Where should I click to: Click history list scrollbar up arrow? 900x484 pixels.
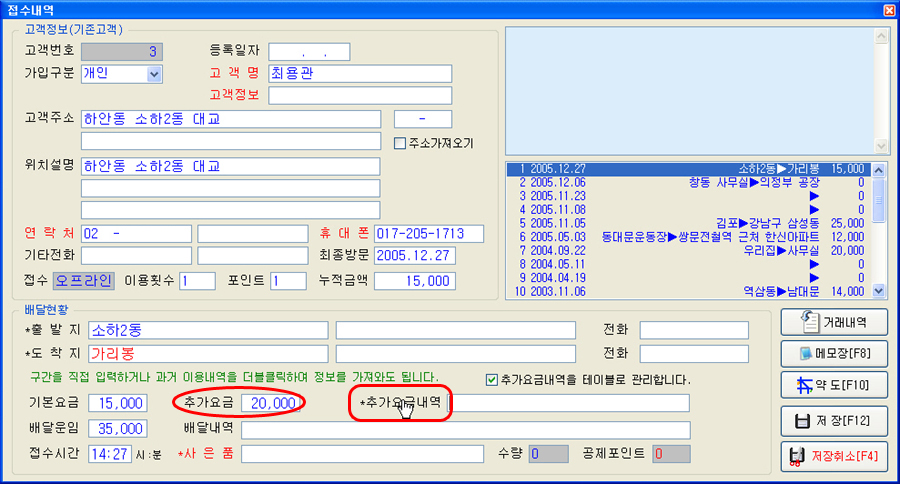[879, 170]
